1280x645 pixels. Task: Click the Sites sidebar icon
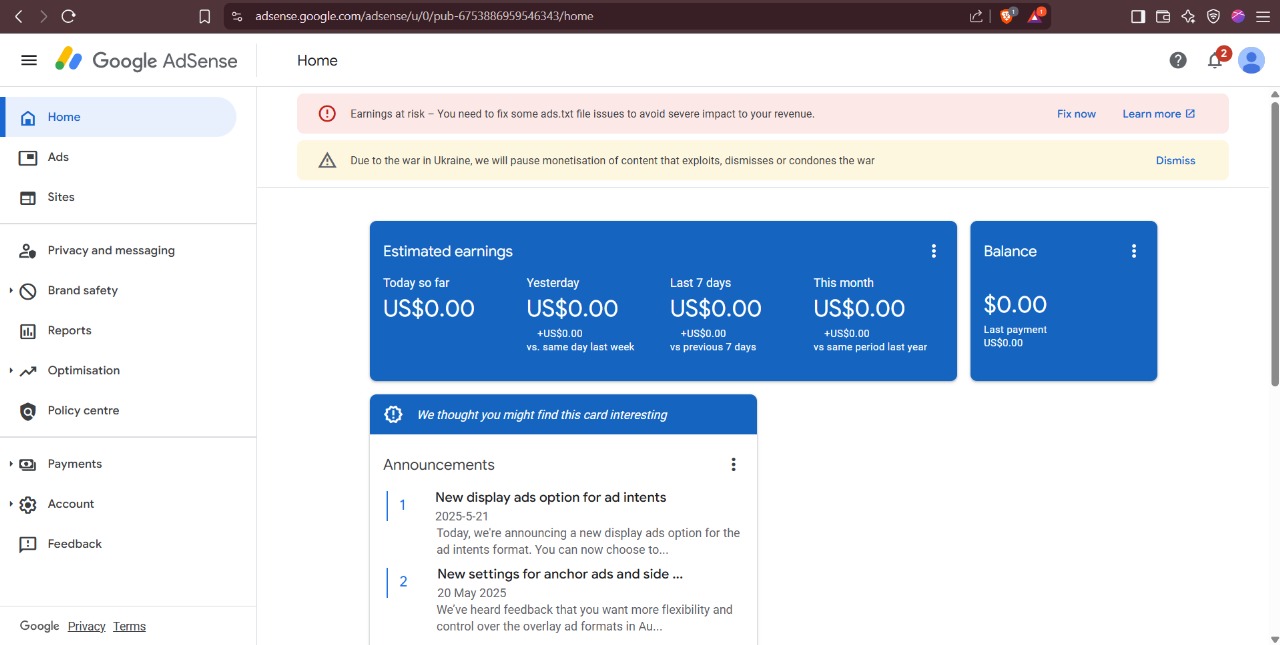point(28,197)
